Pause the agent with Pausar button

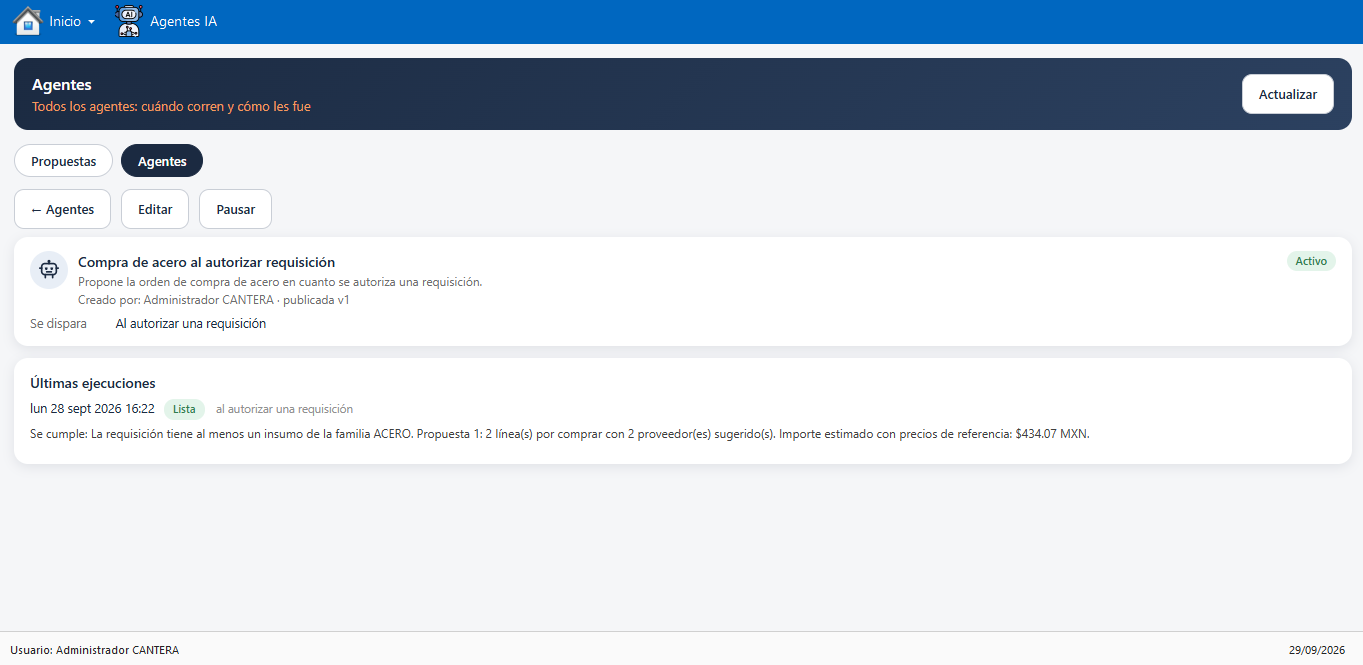click(235, 209)
